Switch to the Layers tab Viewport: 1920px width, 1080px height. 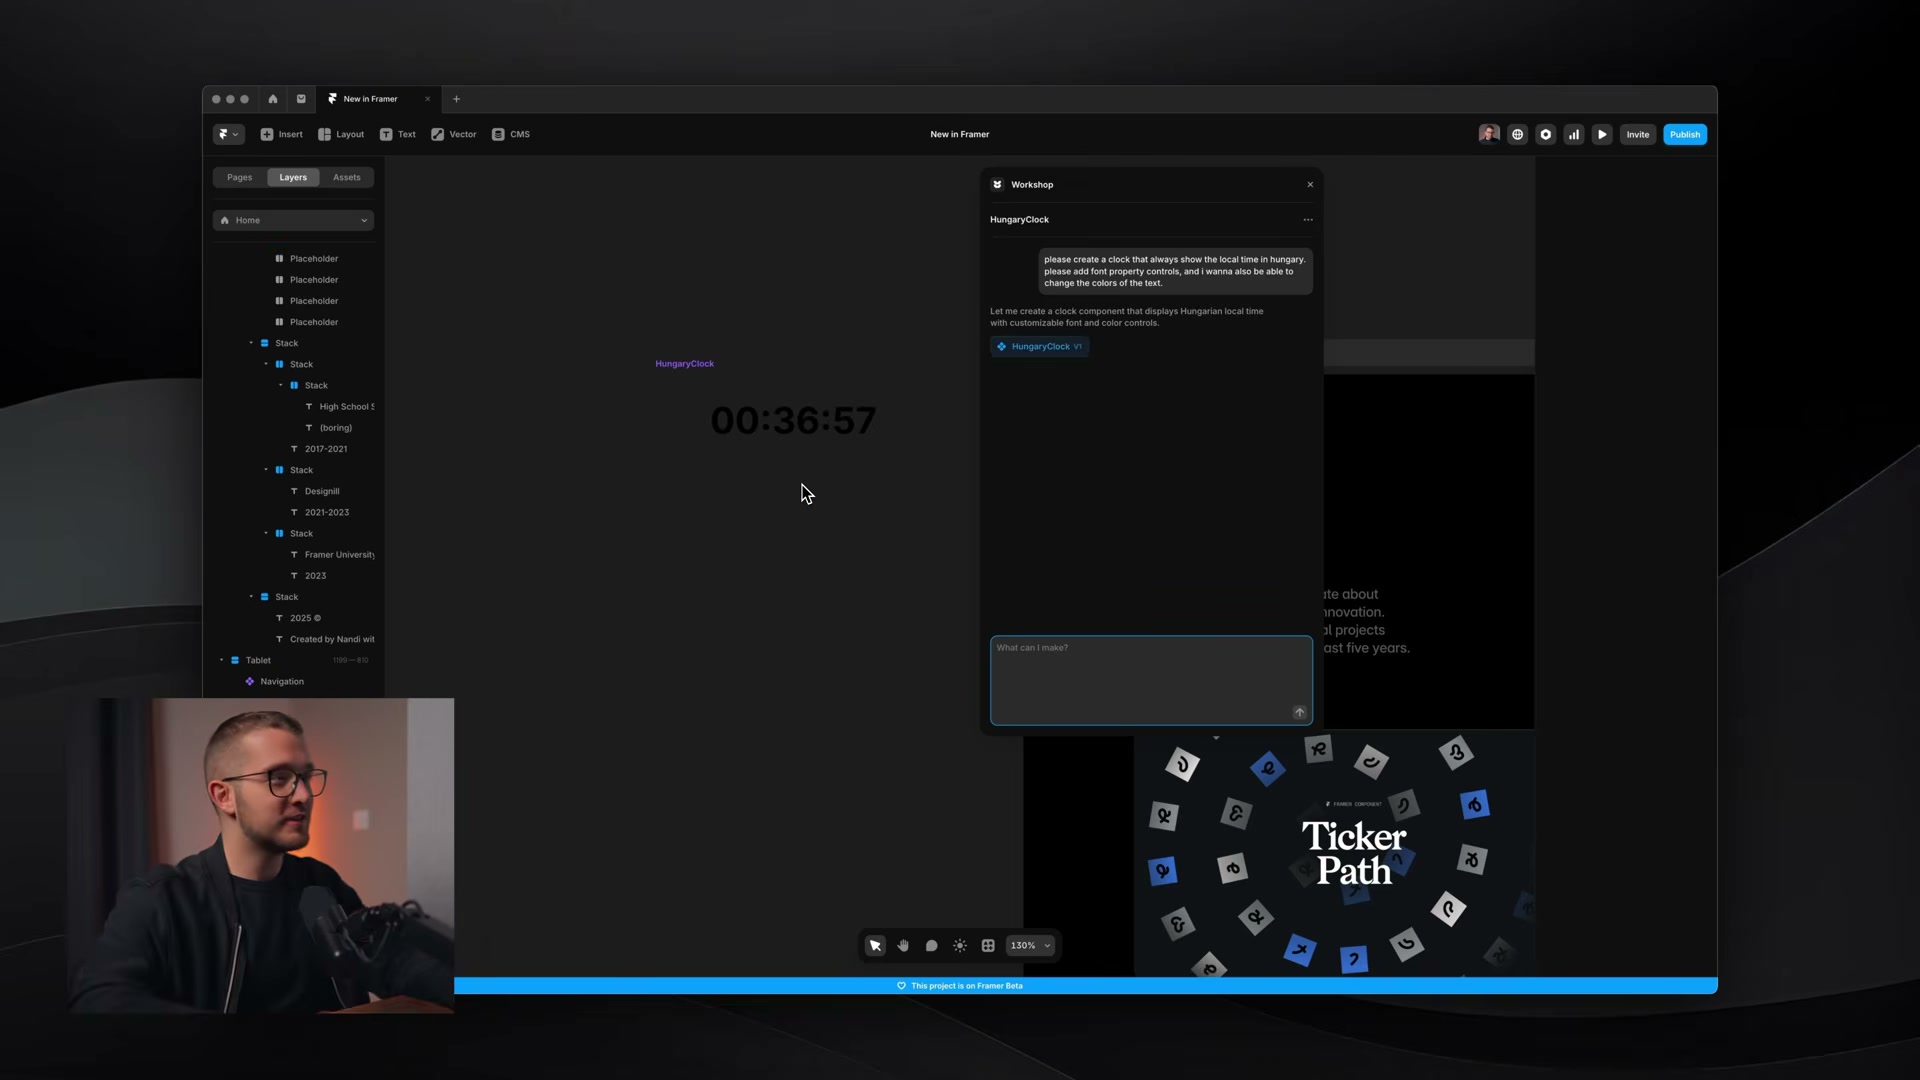click(293, 177)
